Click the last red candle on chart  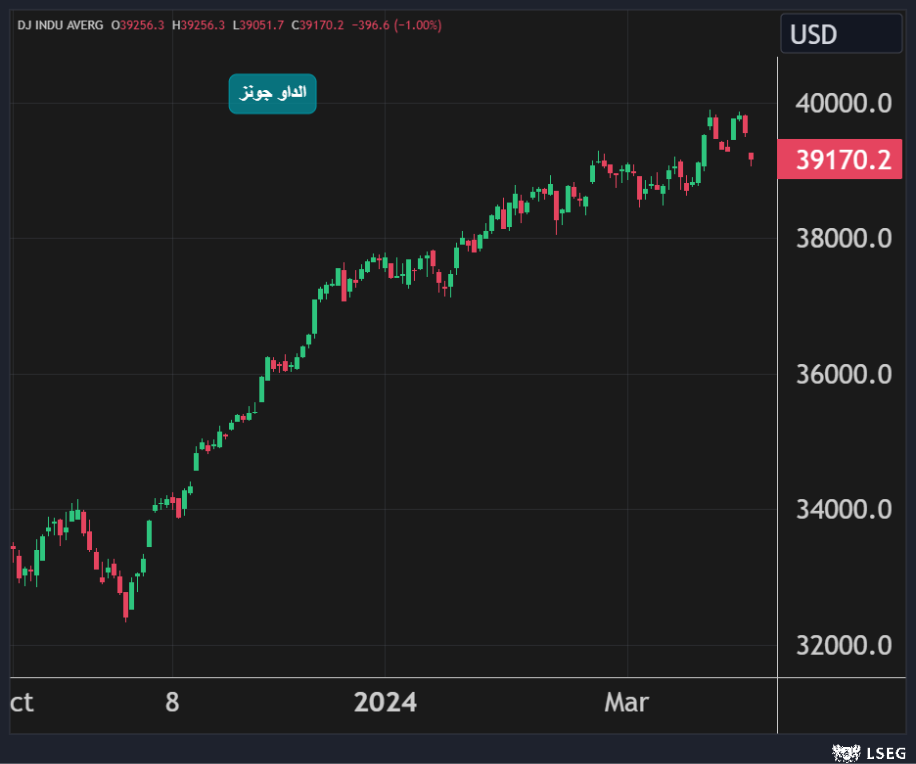(x=751, y=156)
